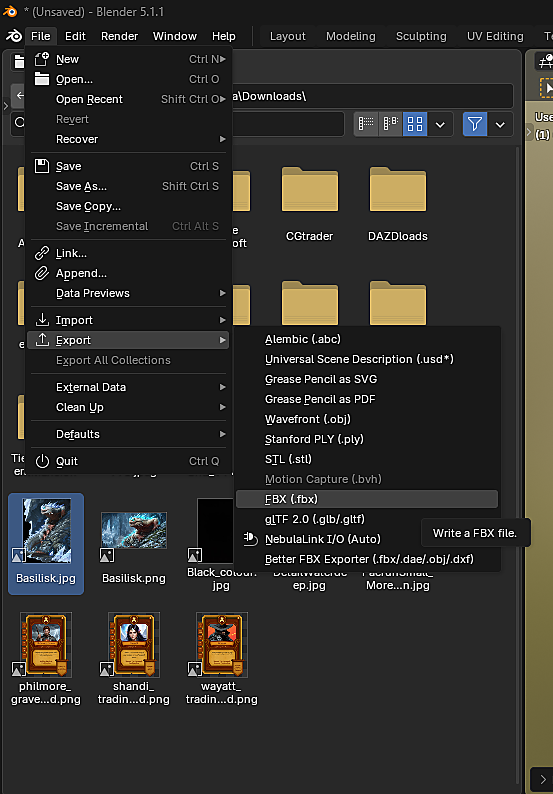Click the Export menu entry
The height and width of the screenshot is (794, 553).
[x=128, y=340]
